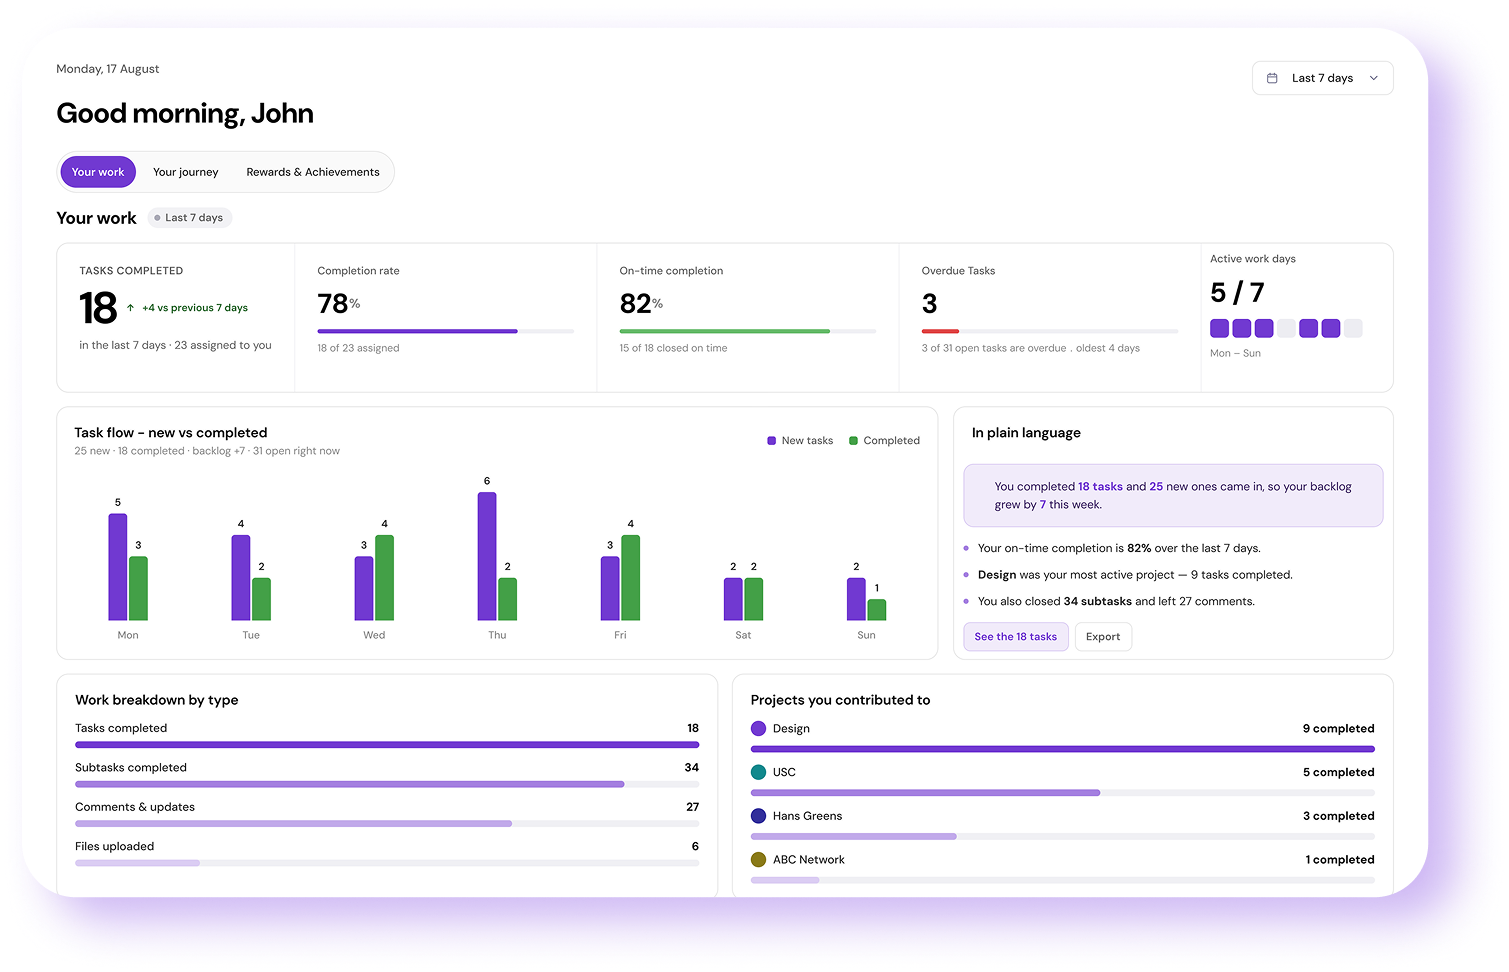
Task: Click the USC project teal dot
Action: pos(759,772)
